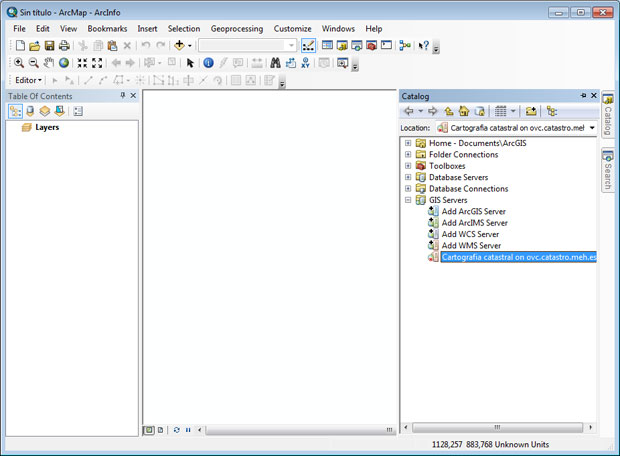The image size is (620, 456).
Task: Open the Search side tab
Action: coord(608,170)
